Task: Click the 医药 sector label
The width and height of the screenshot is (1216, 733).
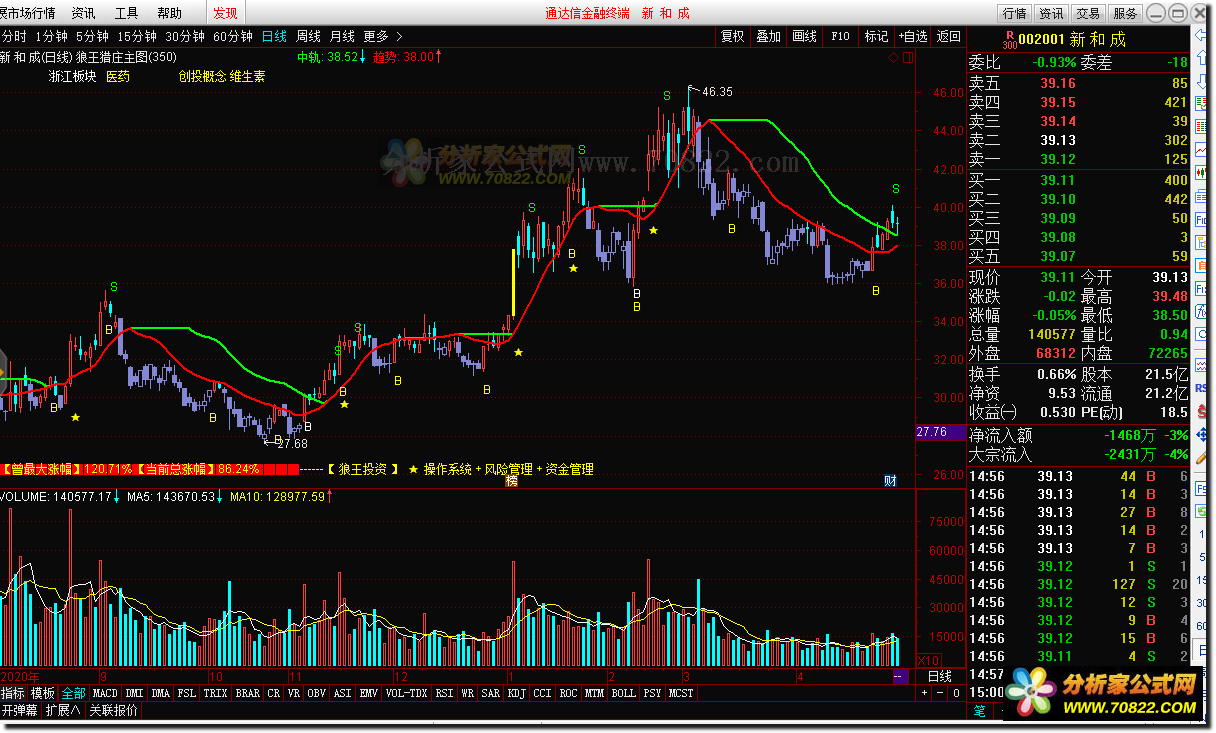Action: pos(118,76)
